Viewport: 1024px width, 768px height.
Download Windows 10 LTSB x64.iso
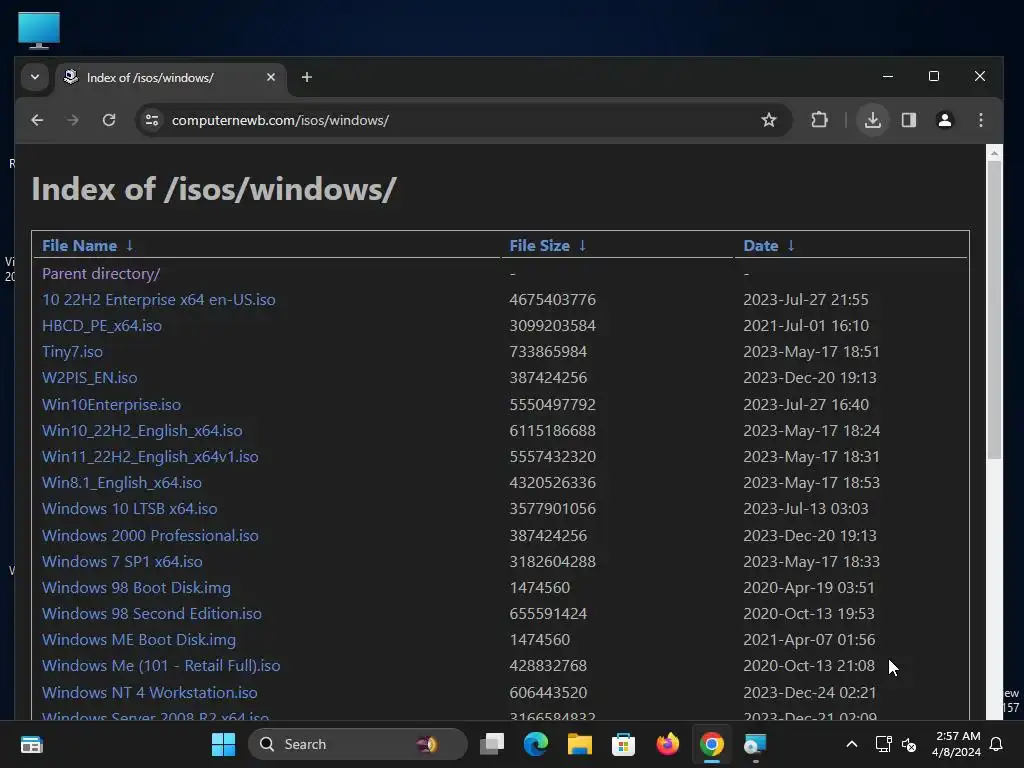[x=129, y=509]
